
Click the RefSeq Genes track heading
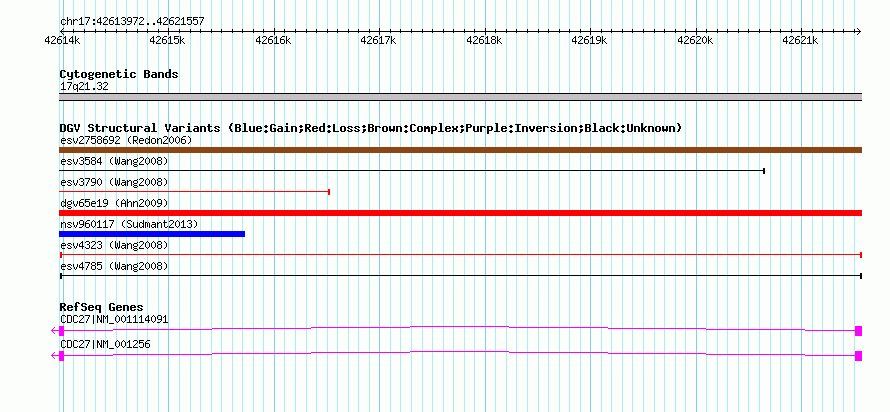coord(101,308)
